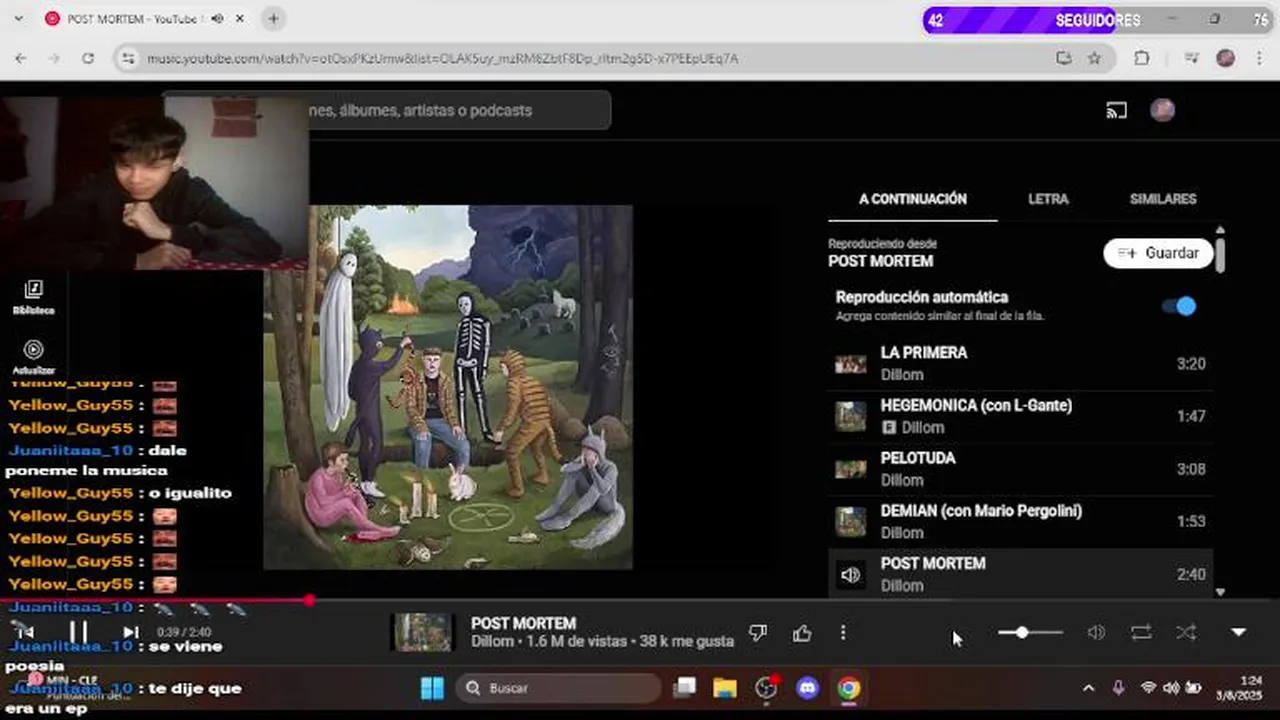Disable the Reproducción automática switch
Image resolution: width=1280 pixels, height=720 pixels.
click(x=1179, y=306)
